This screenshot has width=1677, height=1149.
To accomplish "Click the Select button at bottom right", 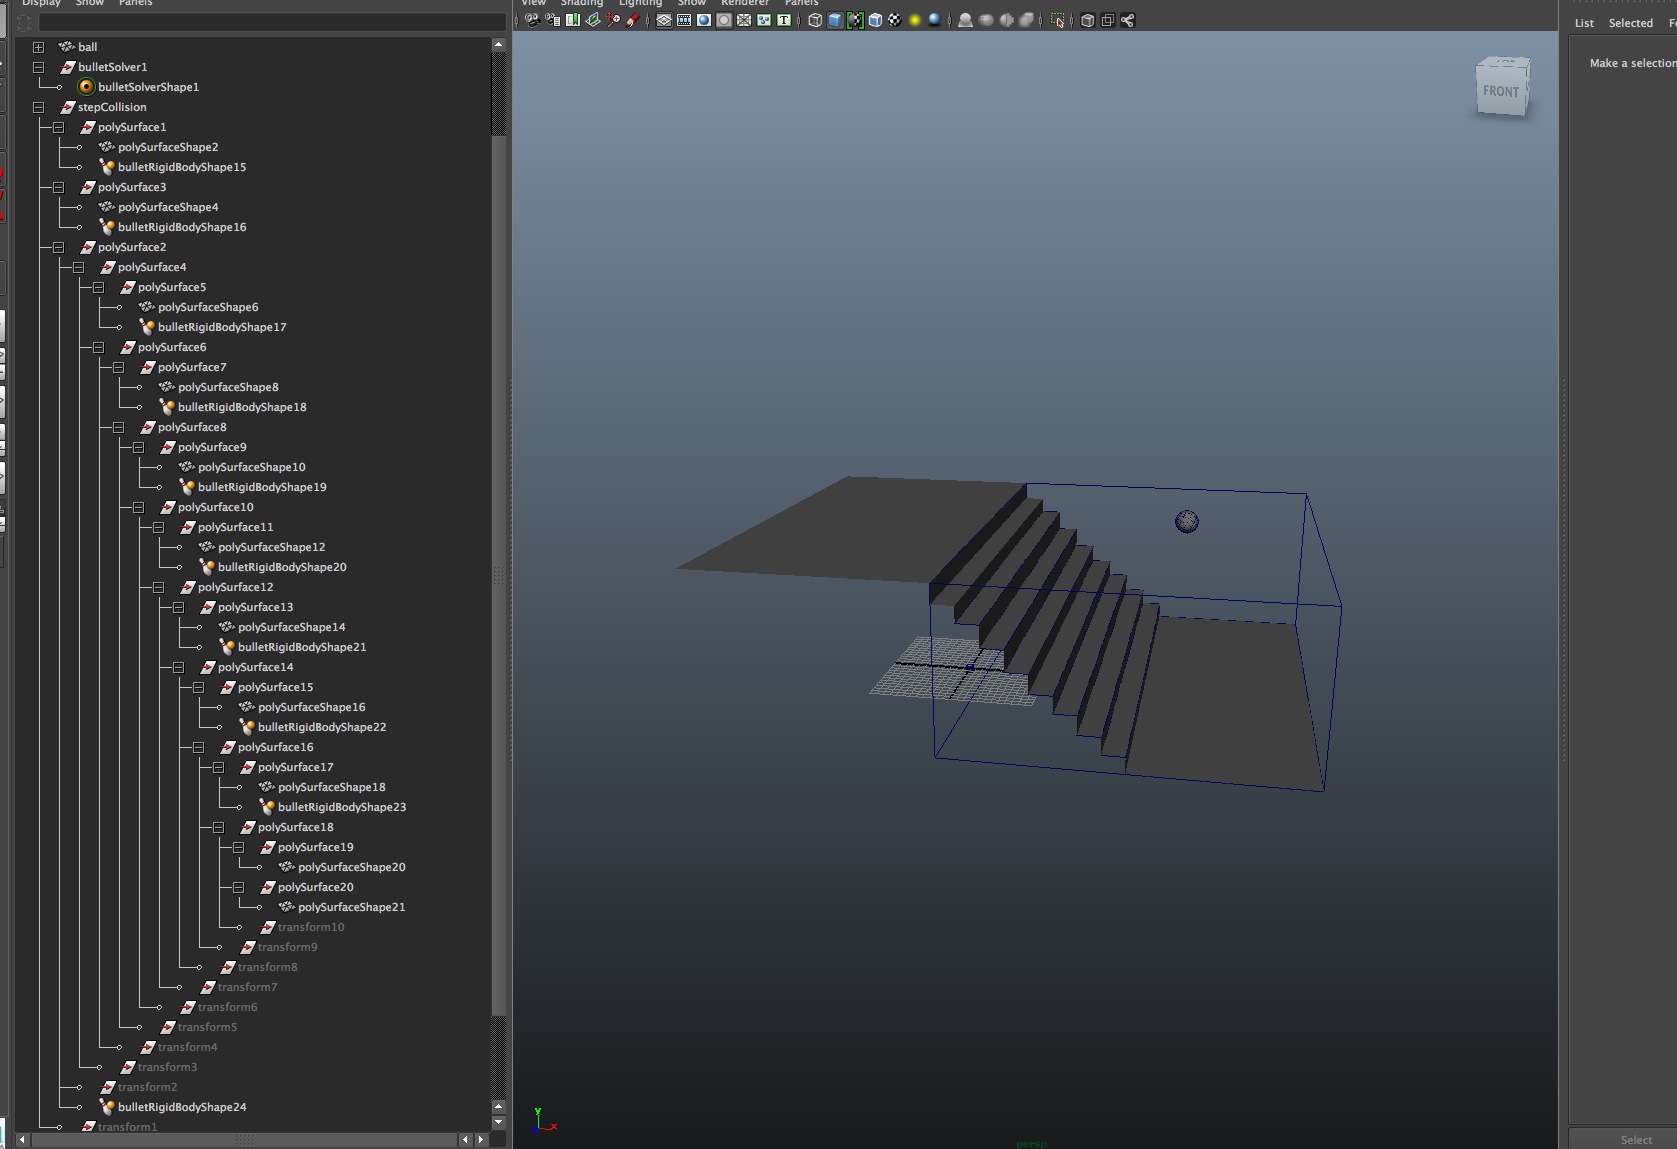I will pyautogui.click(x=1636, y=1139).
